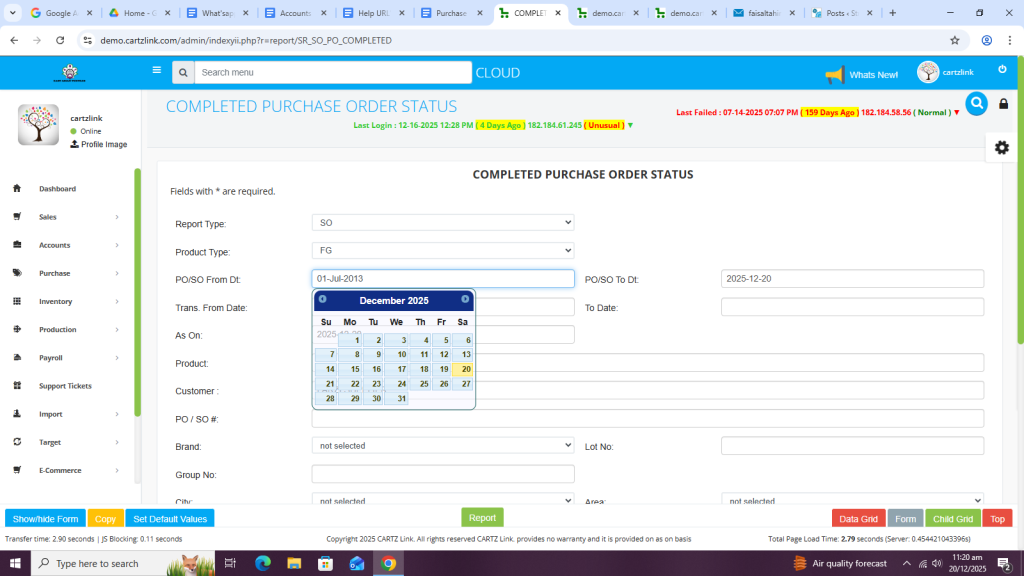The width and height of the screenshot is (1024, 576).
Task: Click the power logout icon
Action: pos(1002,69)
